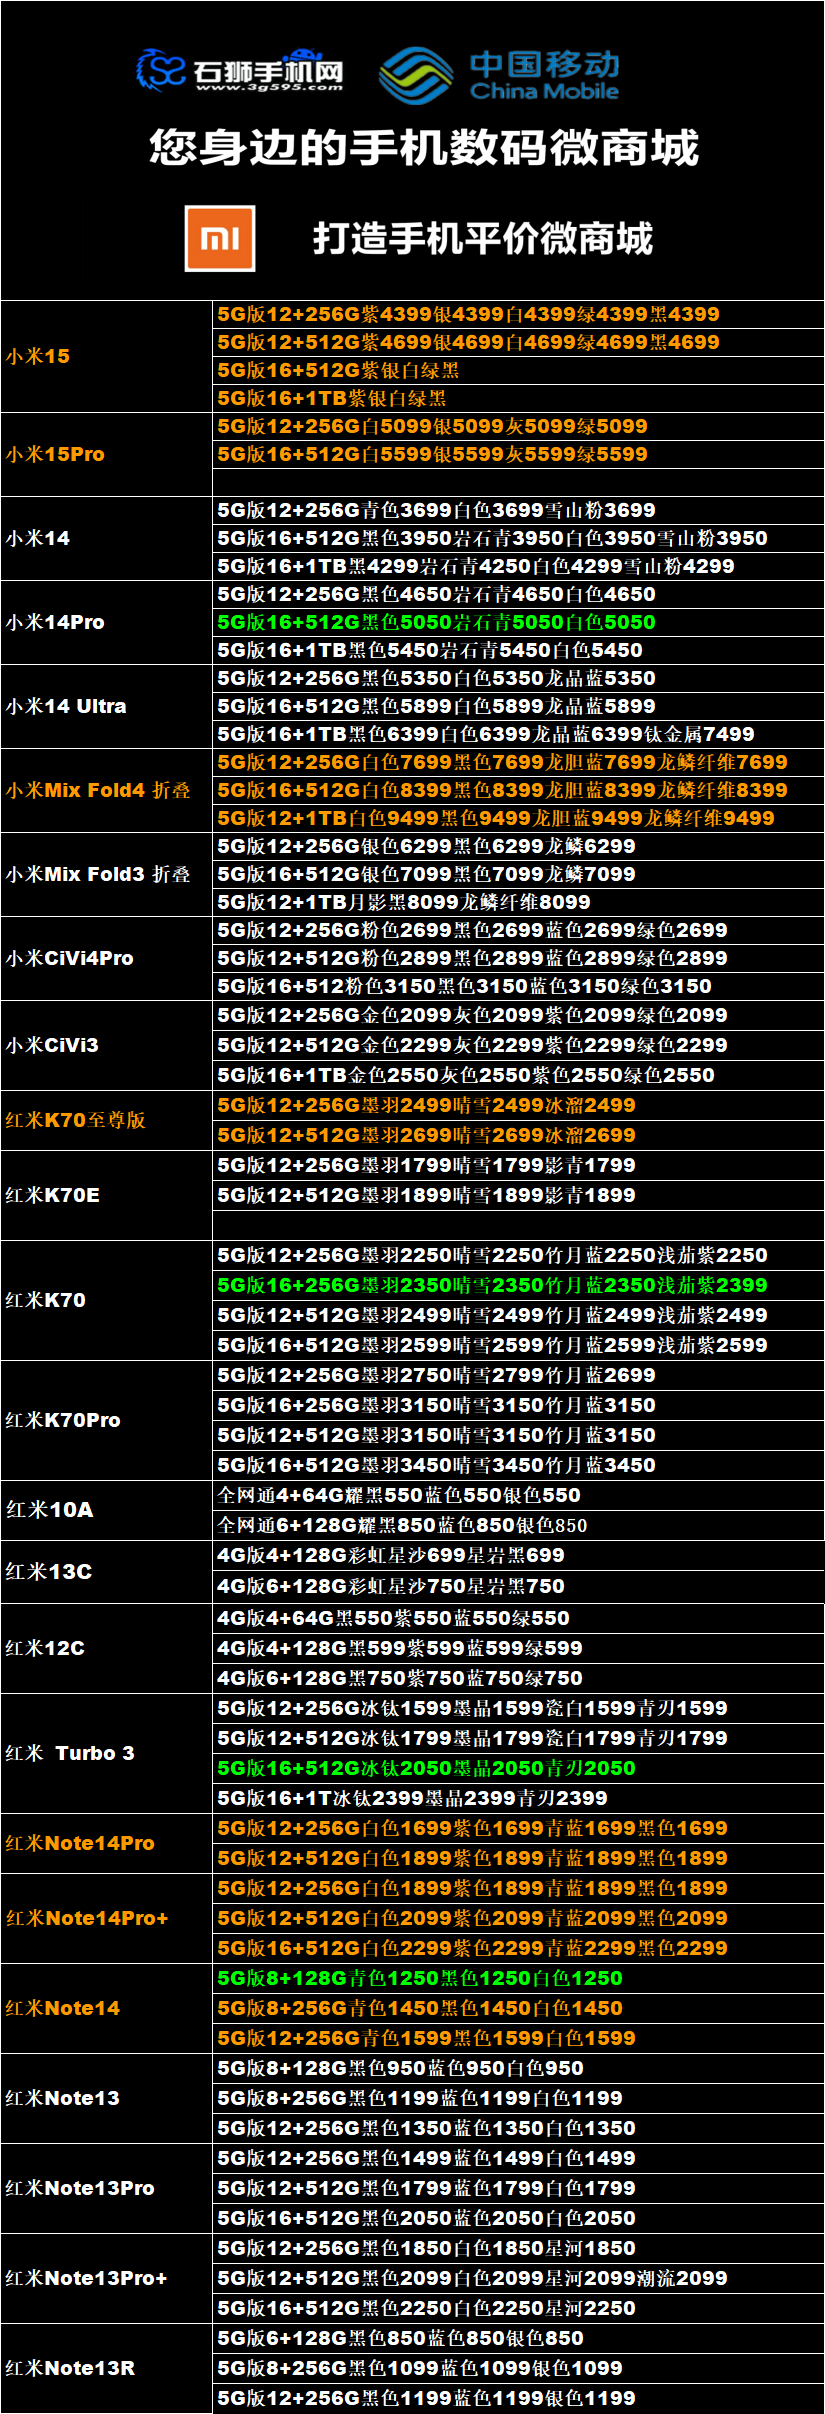This screenshot has width=825, height=2414.
Task: Select row 5G版16+512G墨羽3450晴雪3450
Action: pyautogui.click(x=518, y=1465)
